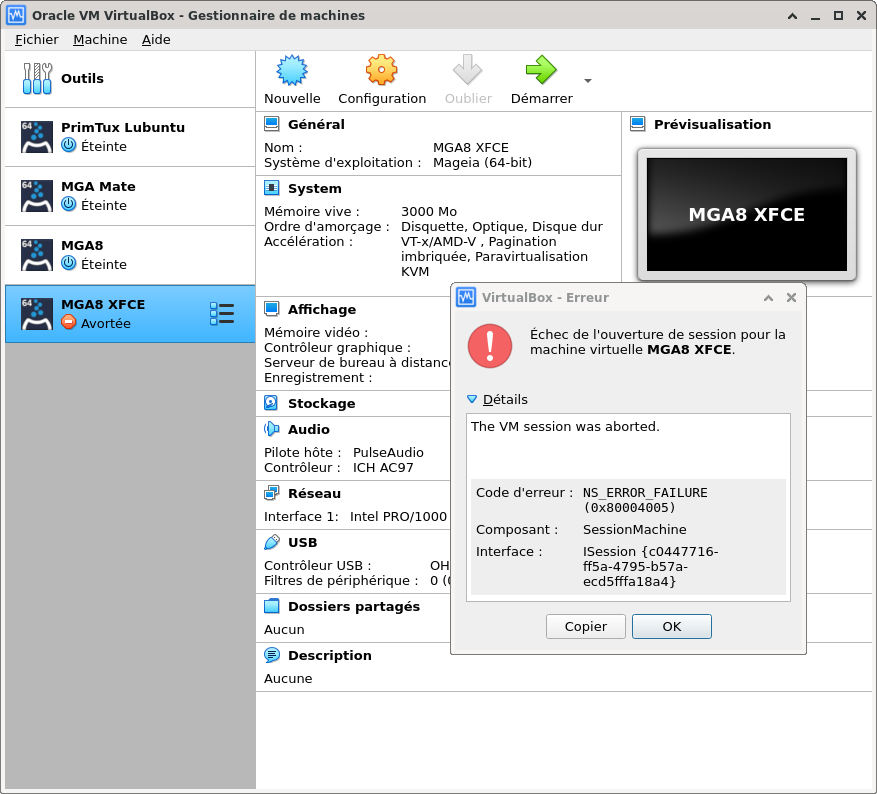Close the VirtualBox - Erreur dialog
The image size is (877, 794).
[791, 297]
